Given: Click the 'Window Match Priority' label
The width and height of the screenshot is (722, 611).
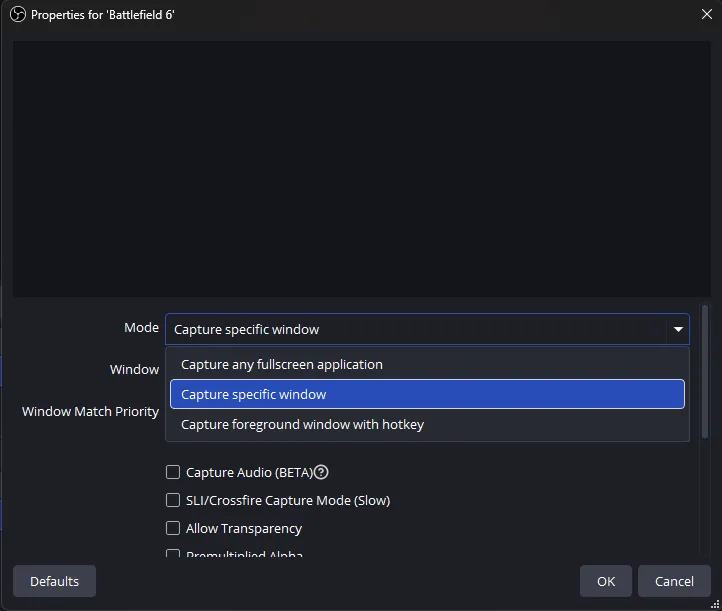Looking at the screenshot, I should 90,411.
